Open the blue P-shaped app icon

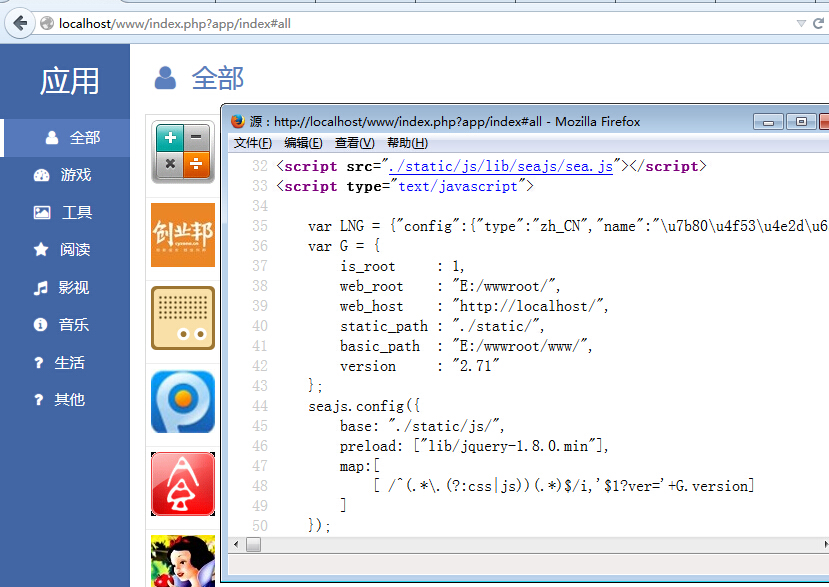coord(182,401)
